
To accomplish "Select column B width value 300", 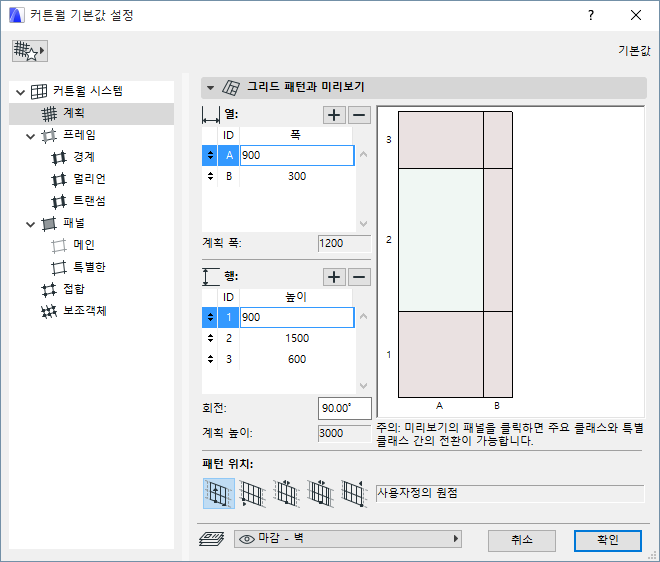I will tap(297, 176).
